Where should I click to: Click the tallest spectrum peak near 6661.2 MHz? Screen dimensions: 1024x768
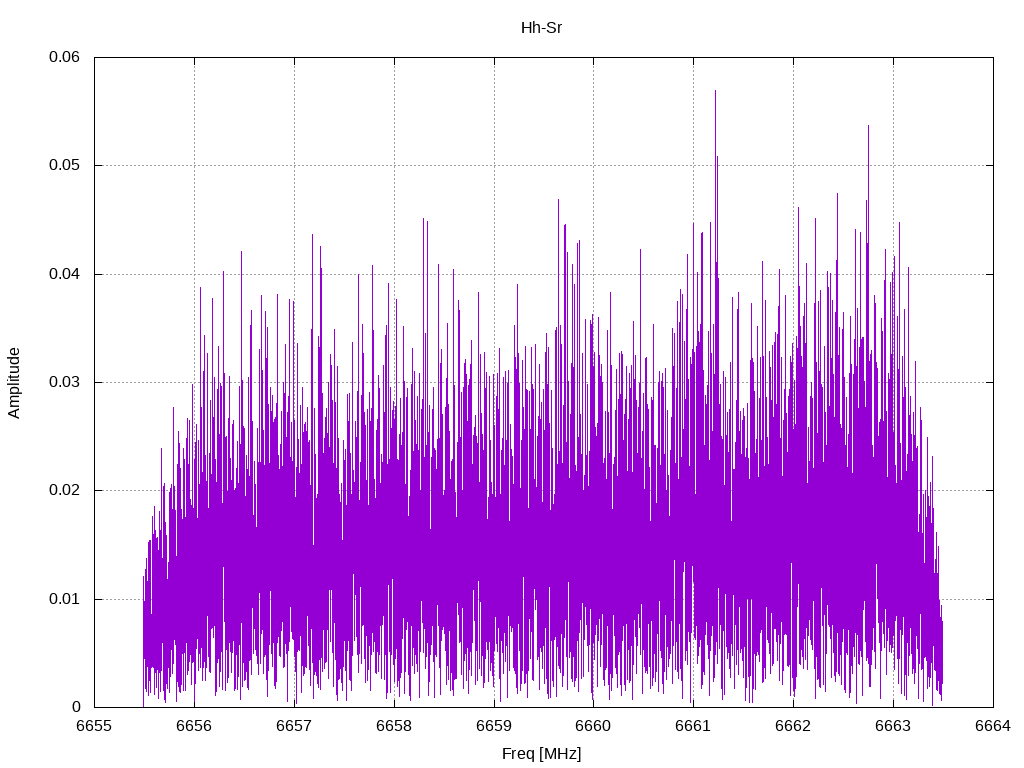[715, 91]
